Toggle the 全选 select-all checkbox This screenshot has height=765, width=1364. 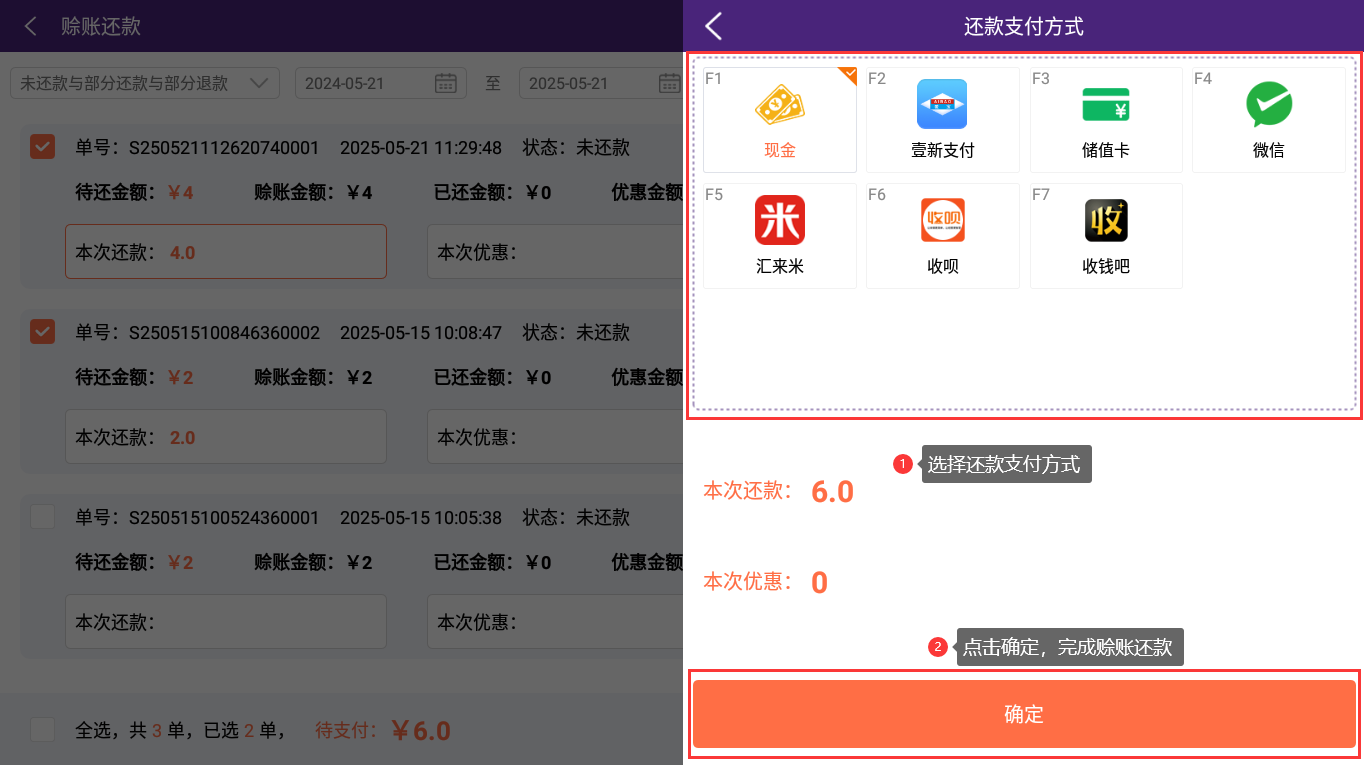[x=42, y=730]
